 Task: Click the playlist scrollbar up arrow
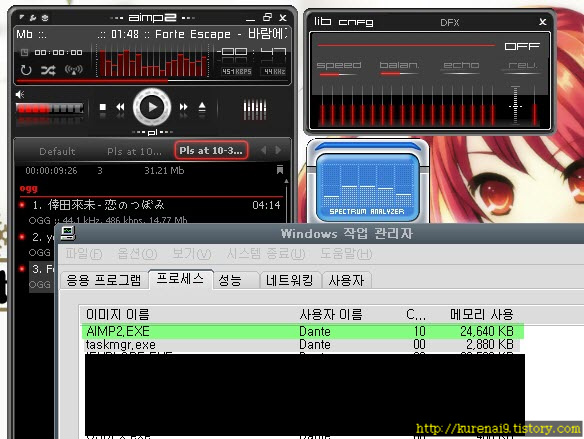click(286, 181)
